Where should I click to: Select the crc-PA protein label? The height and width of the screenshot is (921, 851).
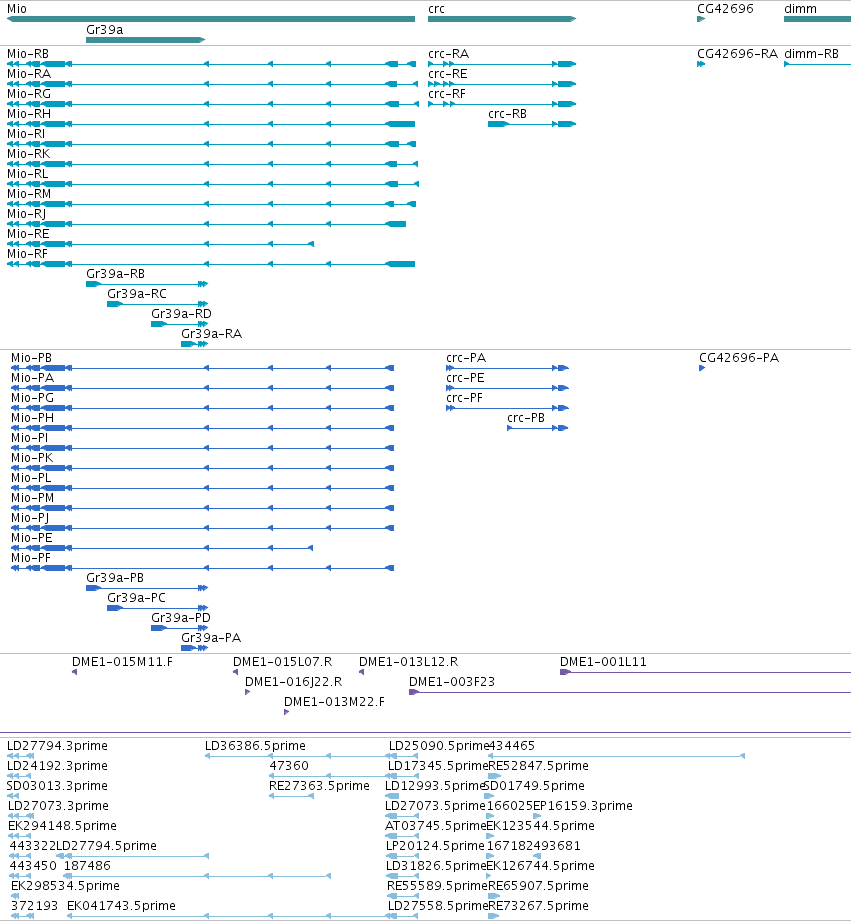[x=466, y=358]
